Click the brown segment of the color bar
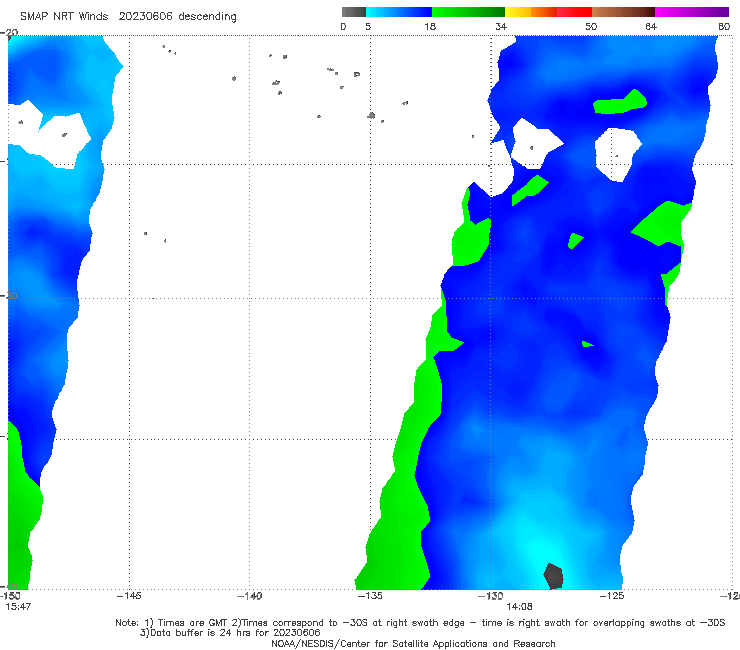Image resolution: width=740 pixels, height=650 pixels. [623, 12]
